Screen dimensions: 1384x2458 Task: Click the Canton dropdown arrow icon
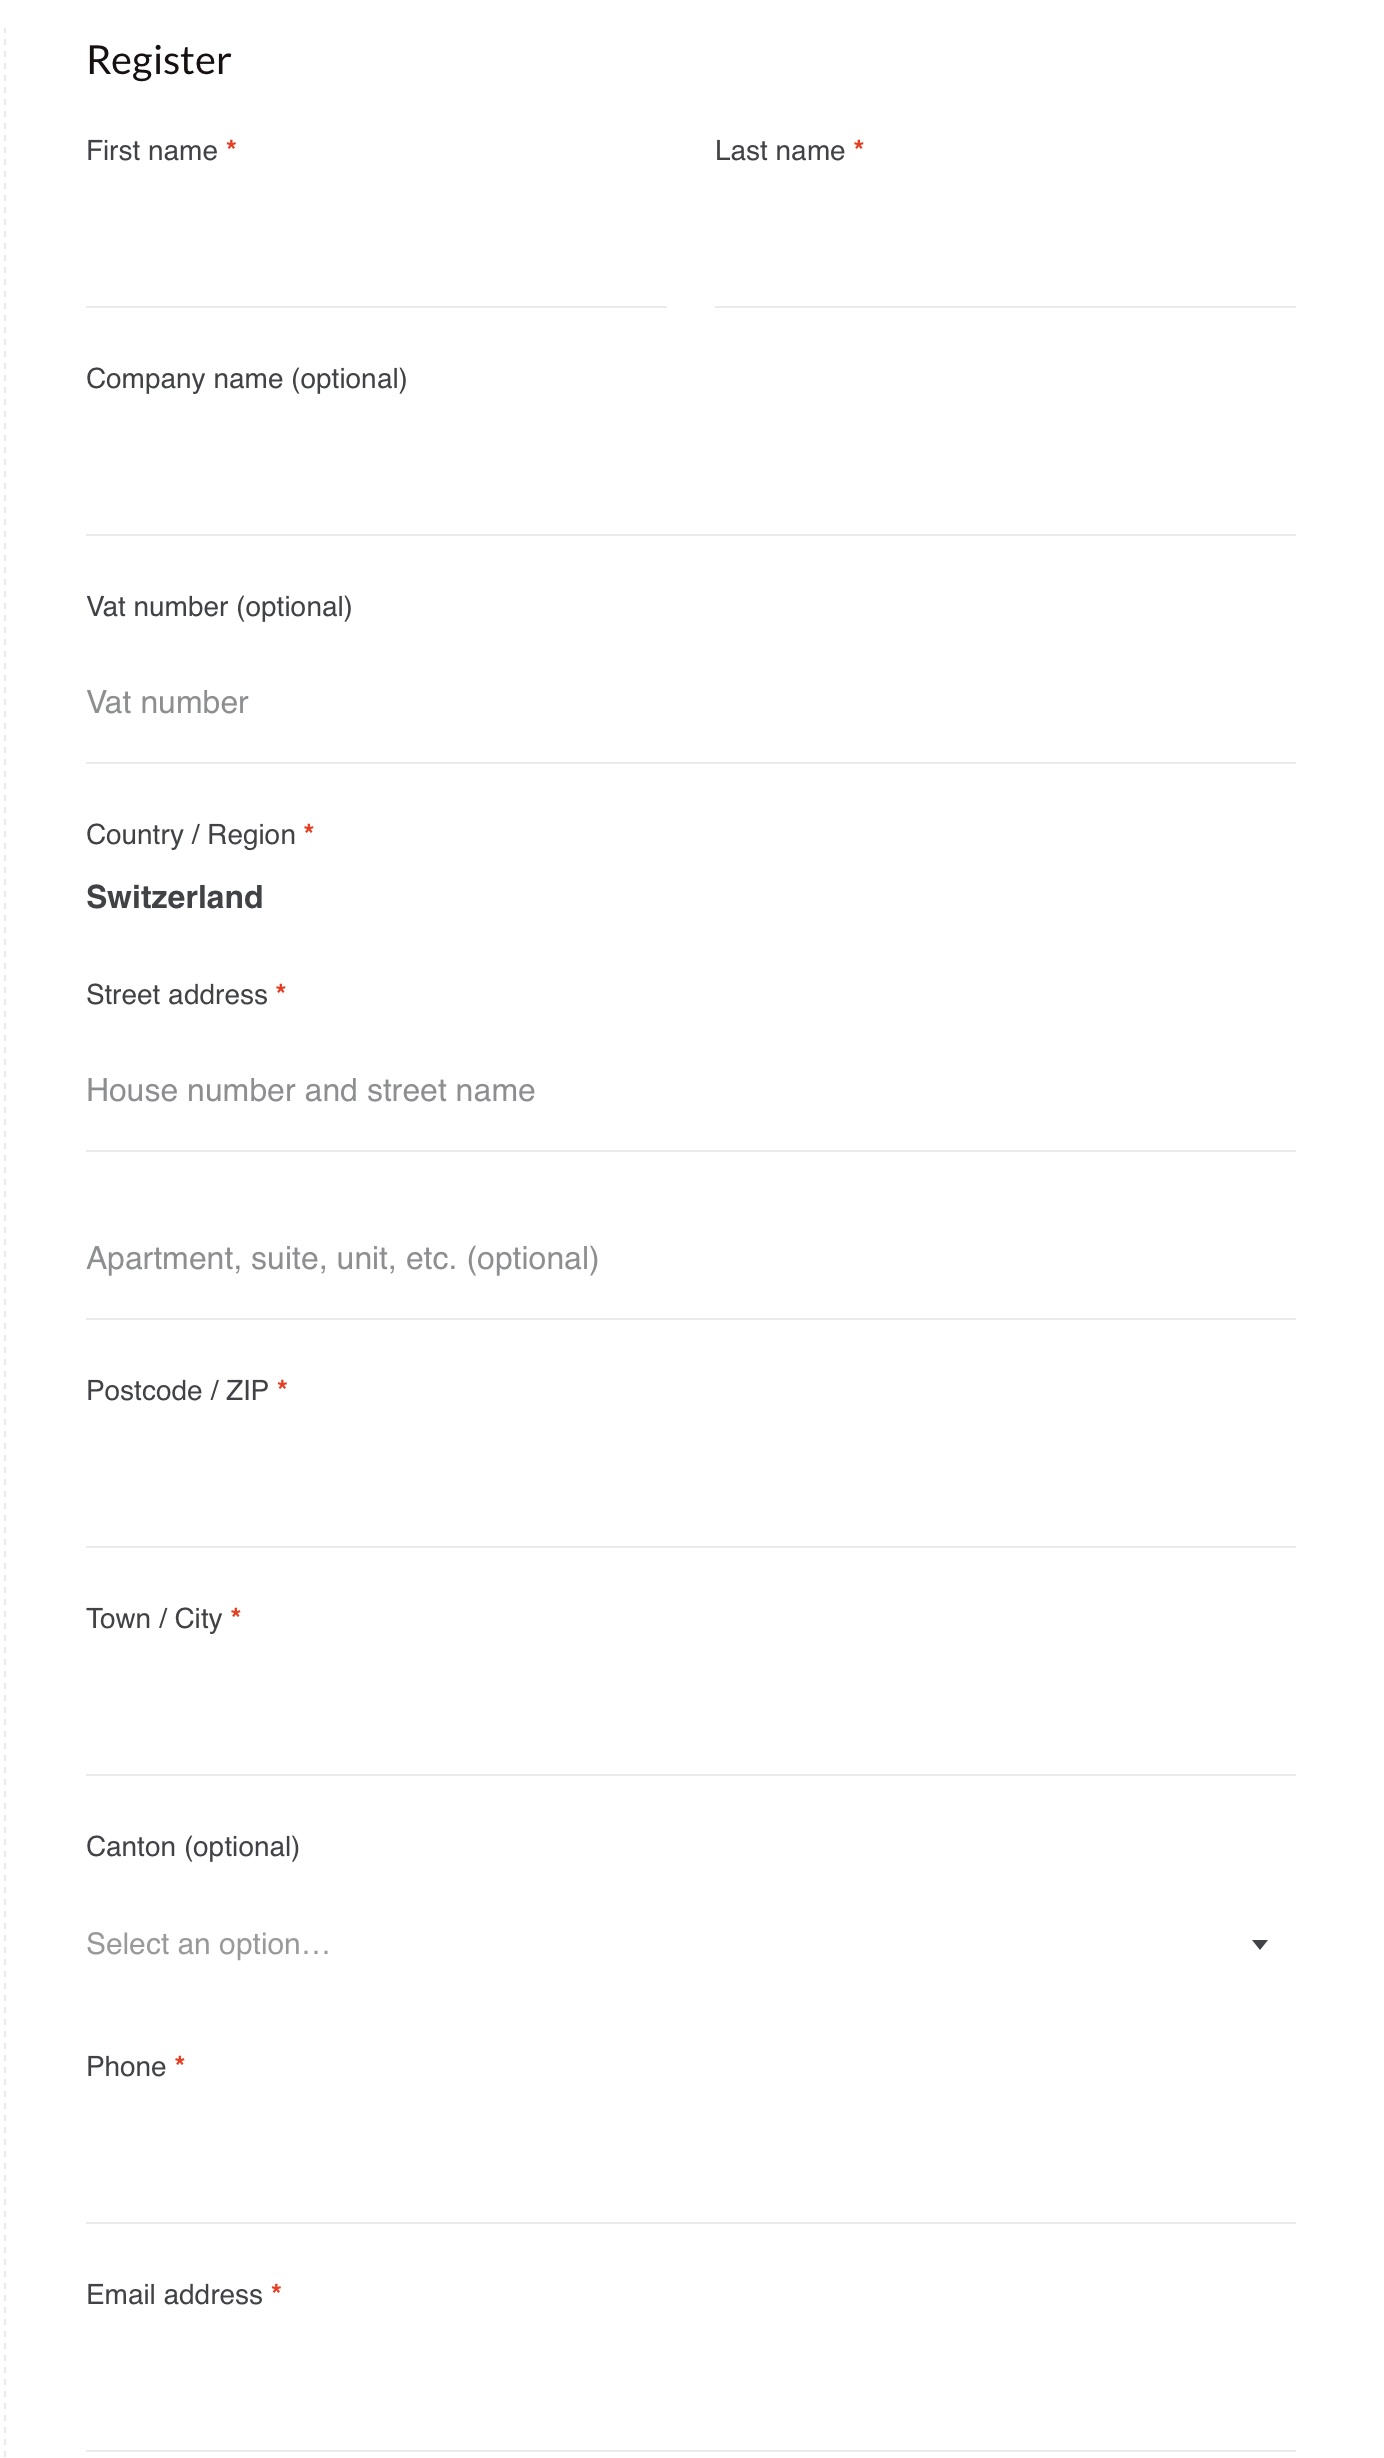1260,1945
